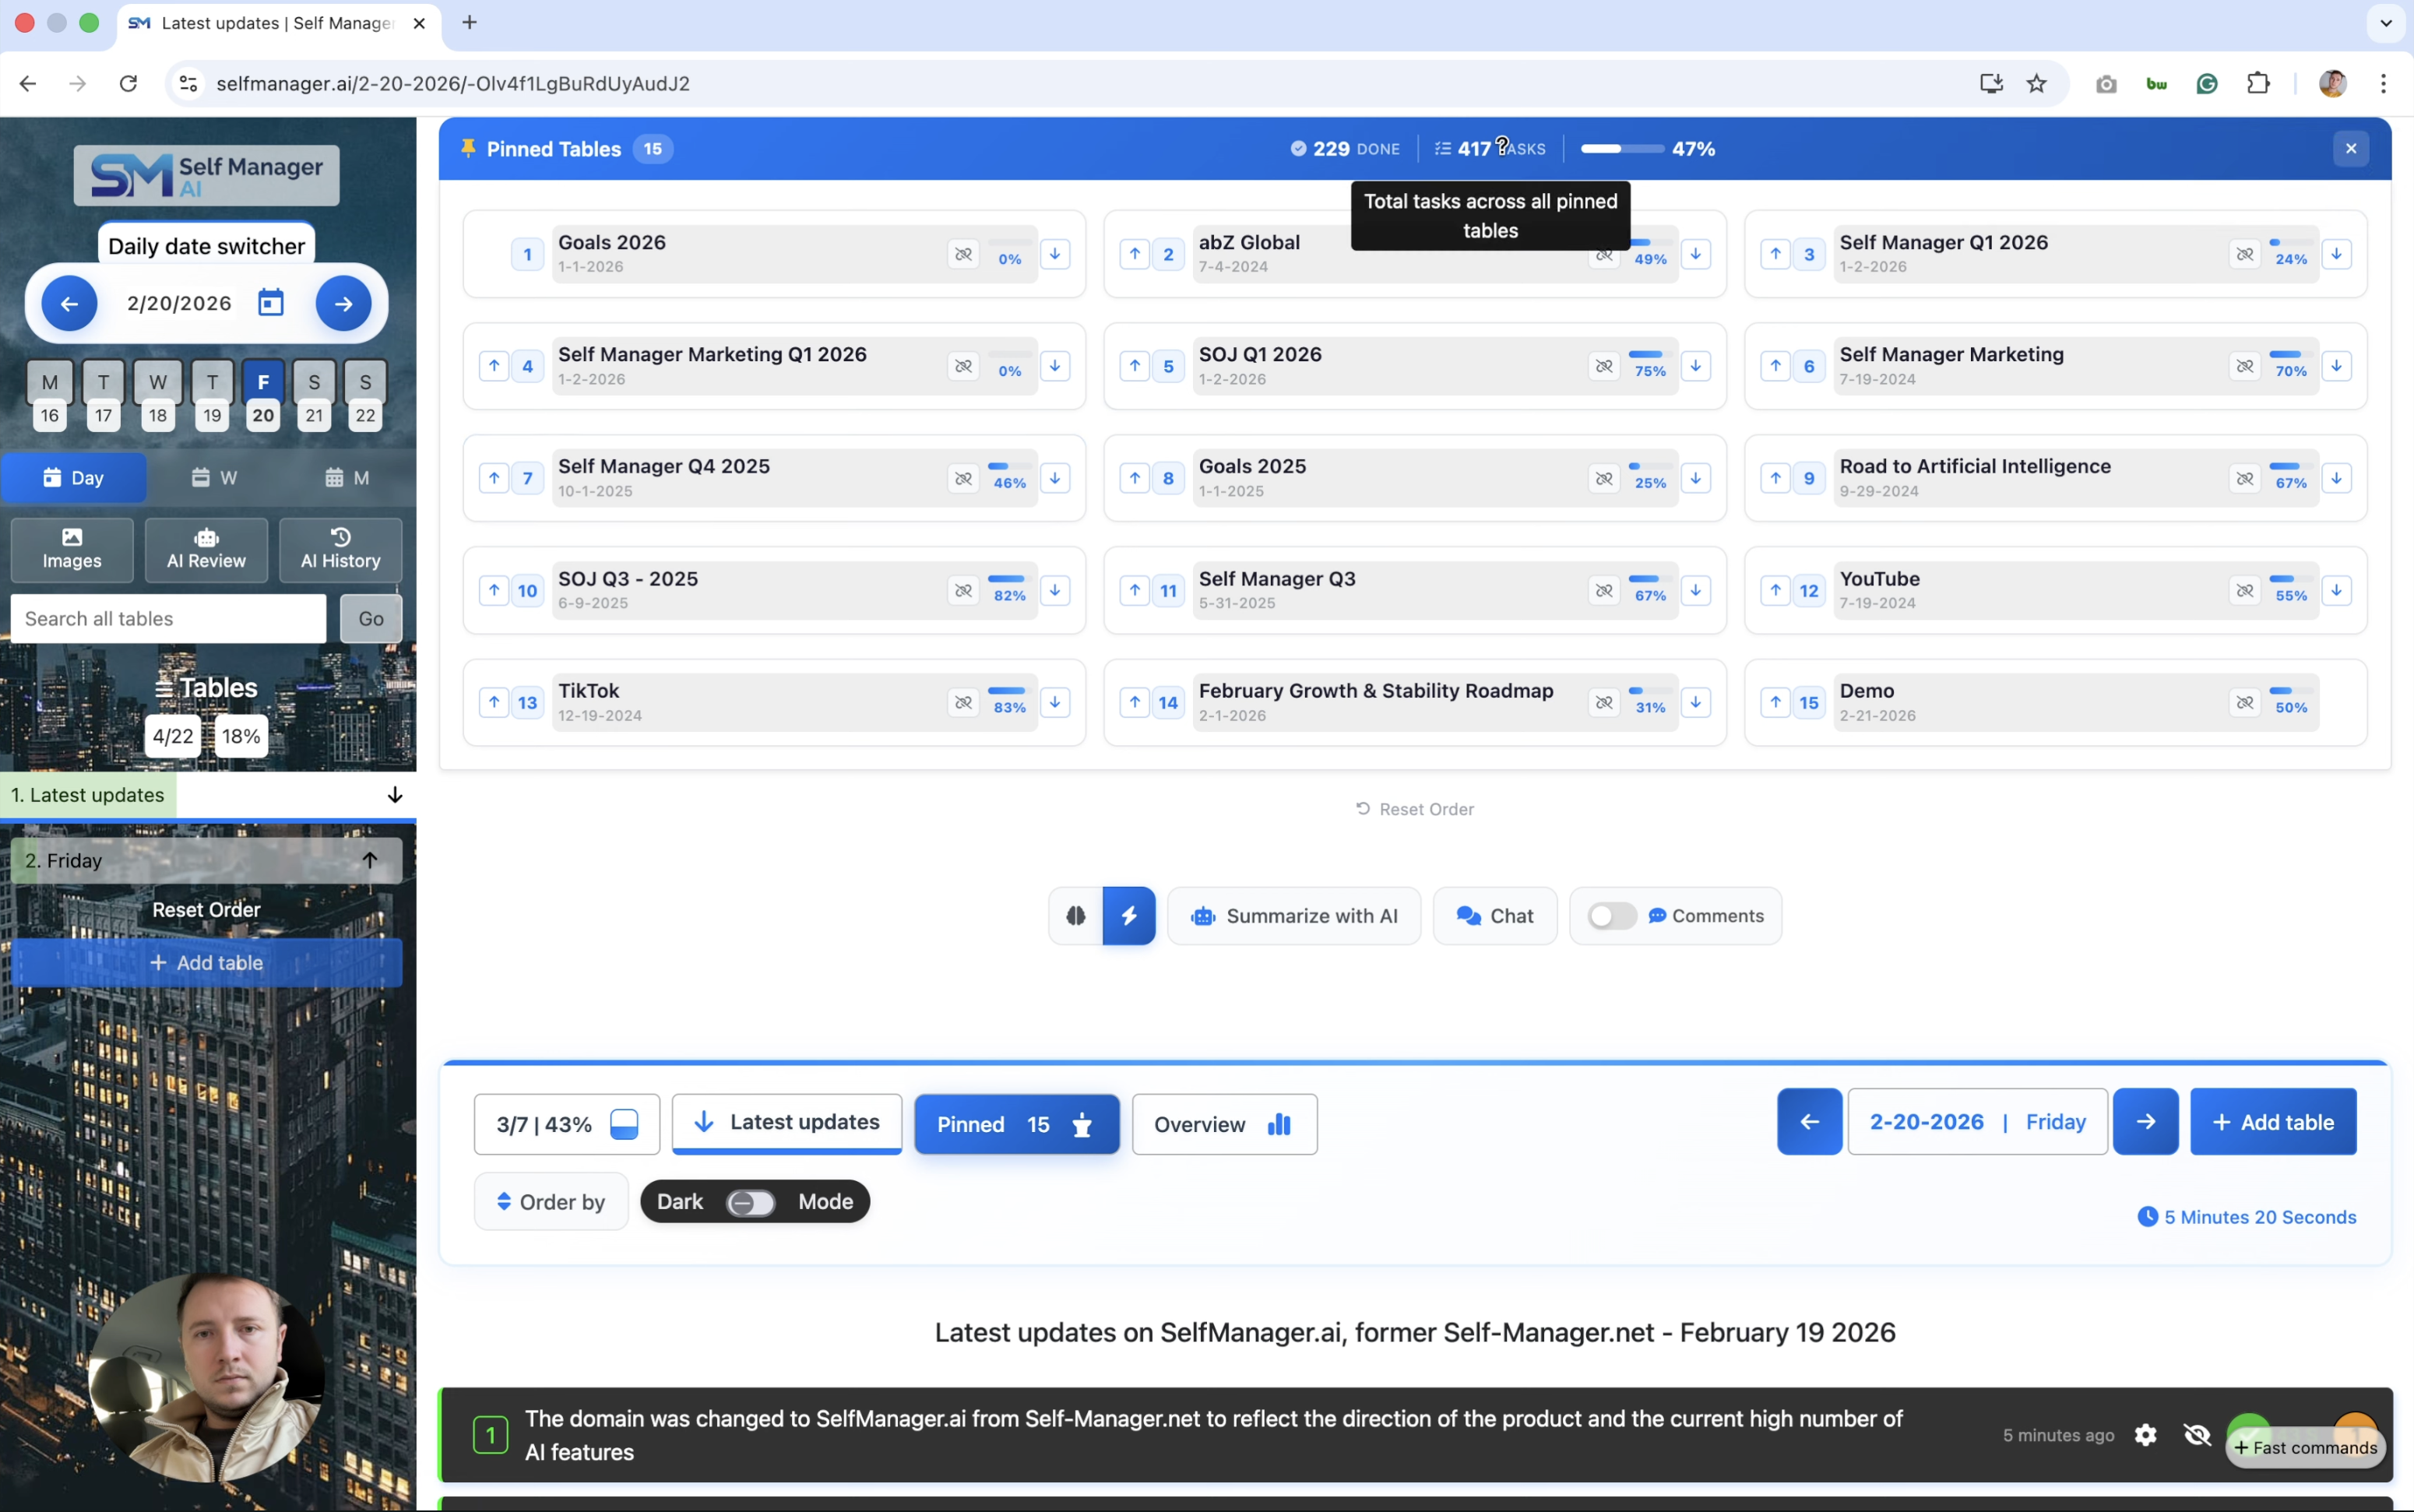Unpin the SOJ Q3 - 2025 table
Image resolution: width=2414 pixels, height=1512 pixels.
pyautogui.click(x=963, y=590)
